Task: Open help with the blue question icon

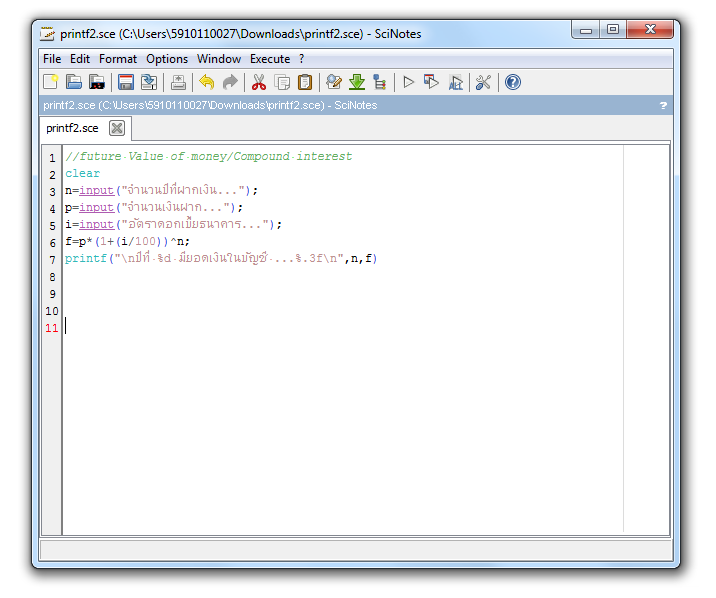Action: (513, 82)
